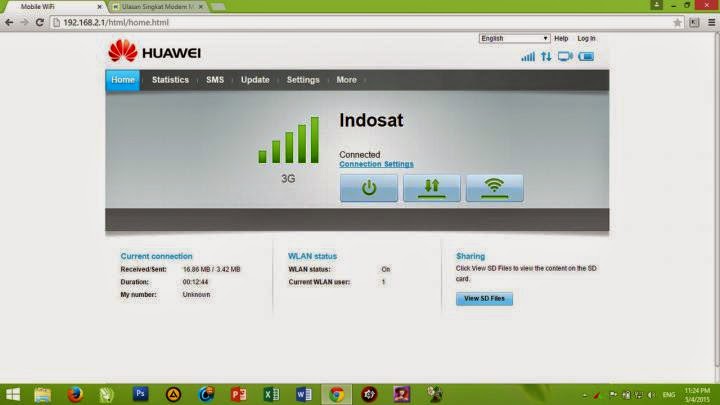Go to the Update tab
This screenshot has height=405, width=720.
coord(255,80)
